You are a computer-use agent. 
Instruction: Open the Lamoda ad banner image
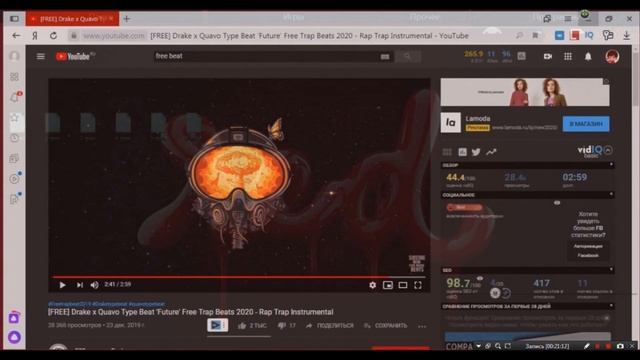click(525, 92)
